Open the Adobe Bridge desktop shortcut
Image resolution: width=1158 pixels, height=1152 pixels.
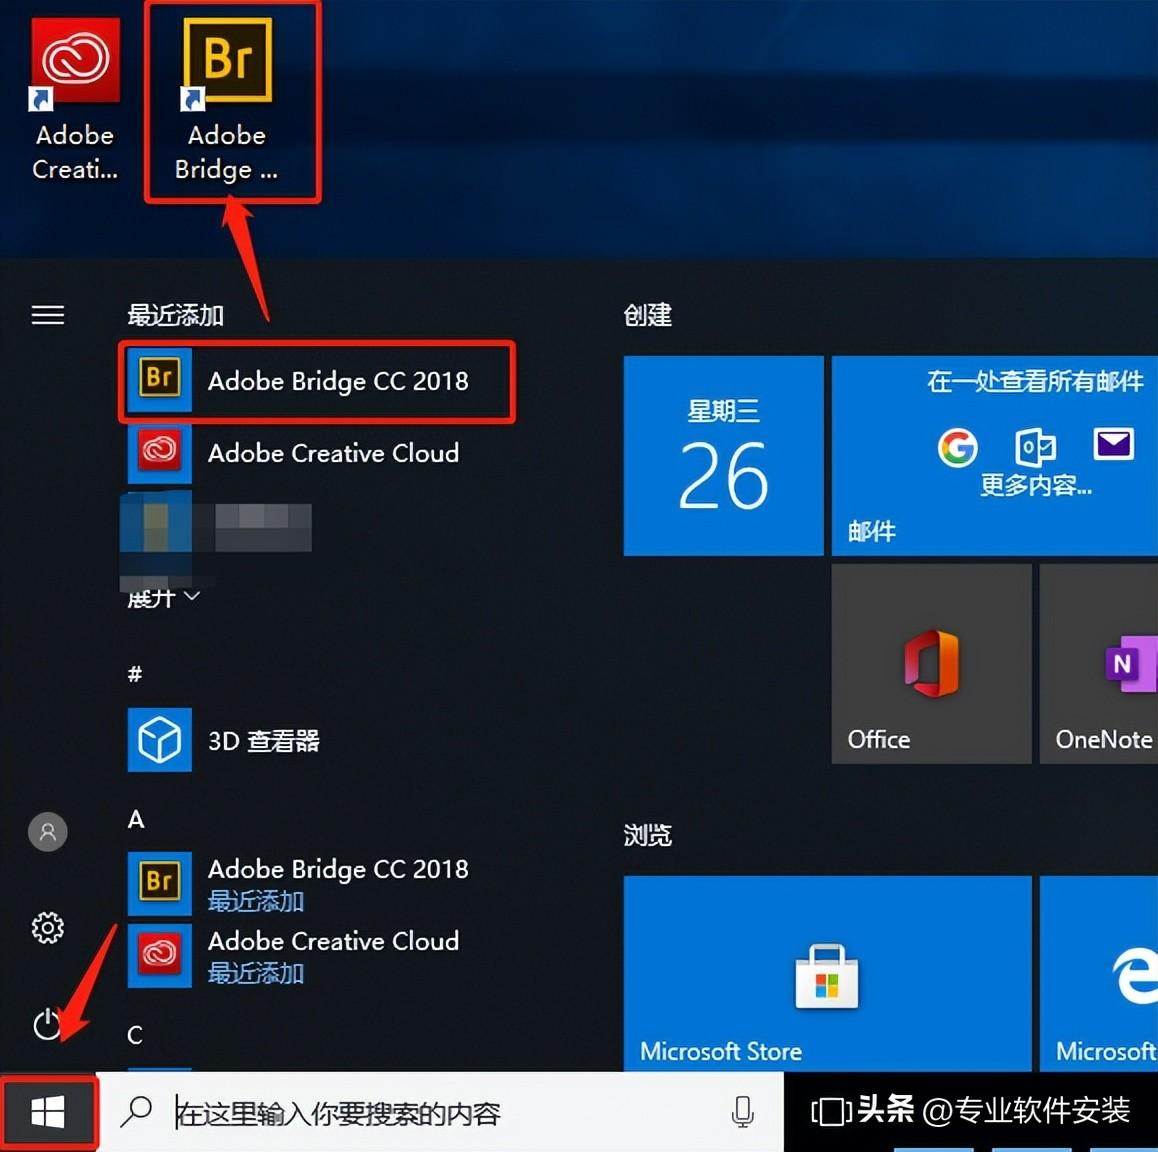tap(227, 100)
